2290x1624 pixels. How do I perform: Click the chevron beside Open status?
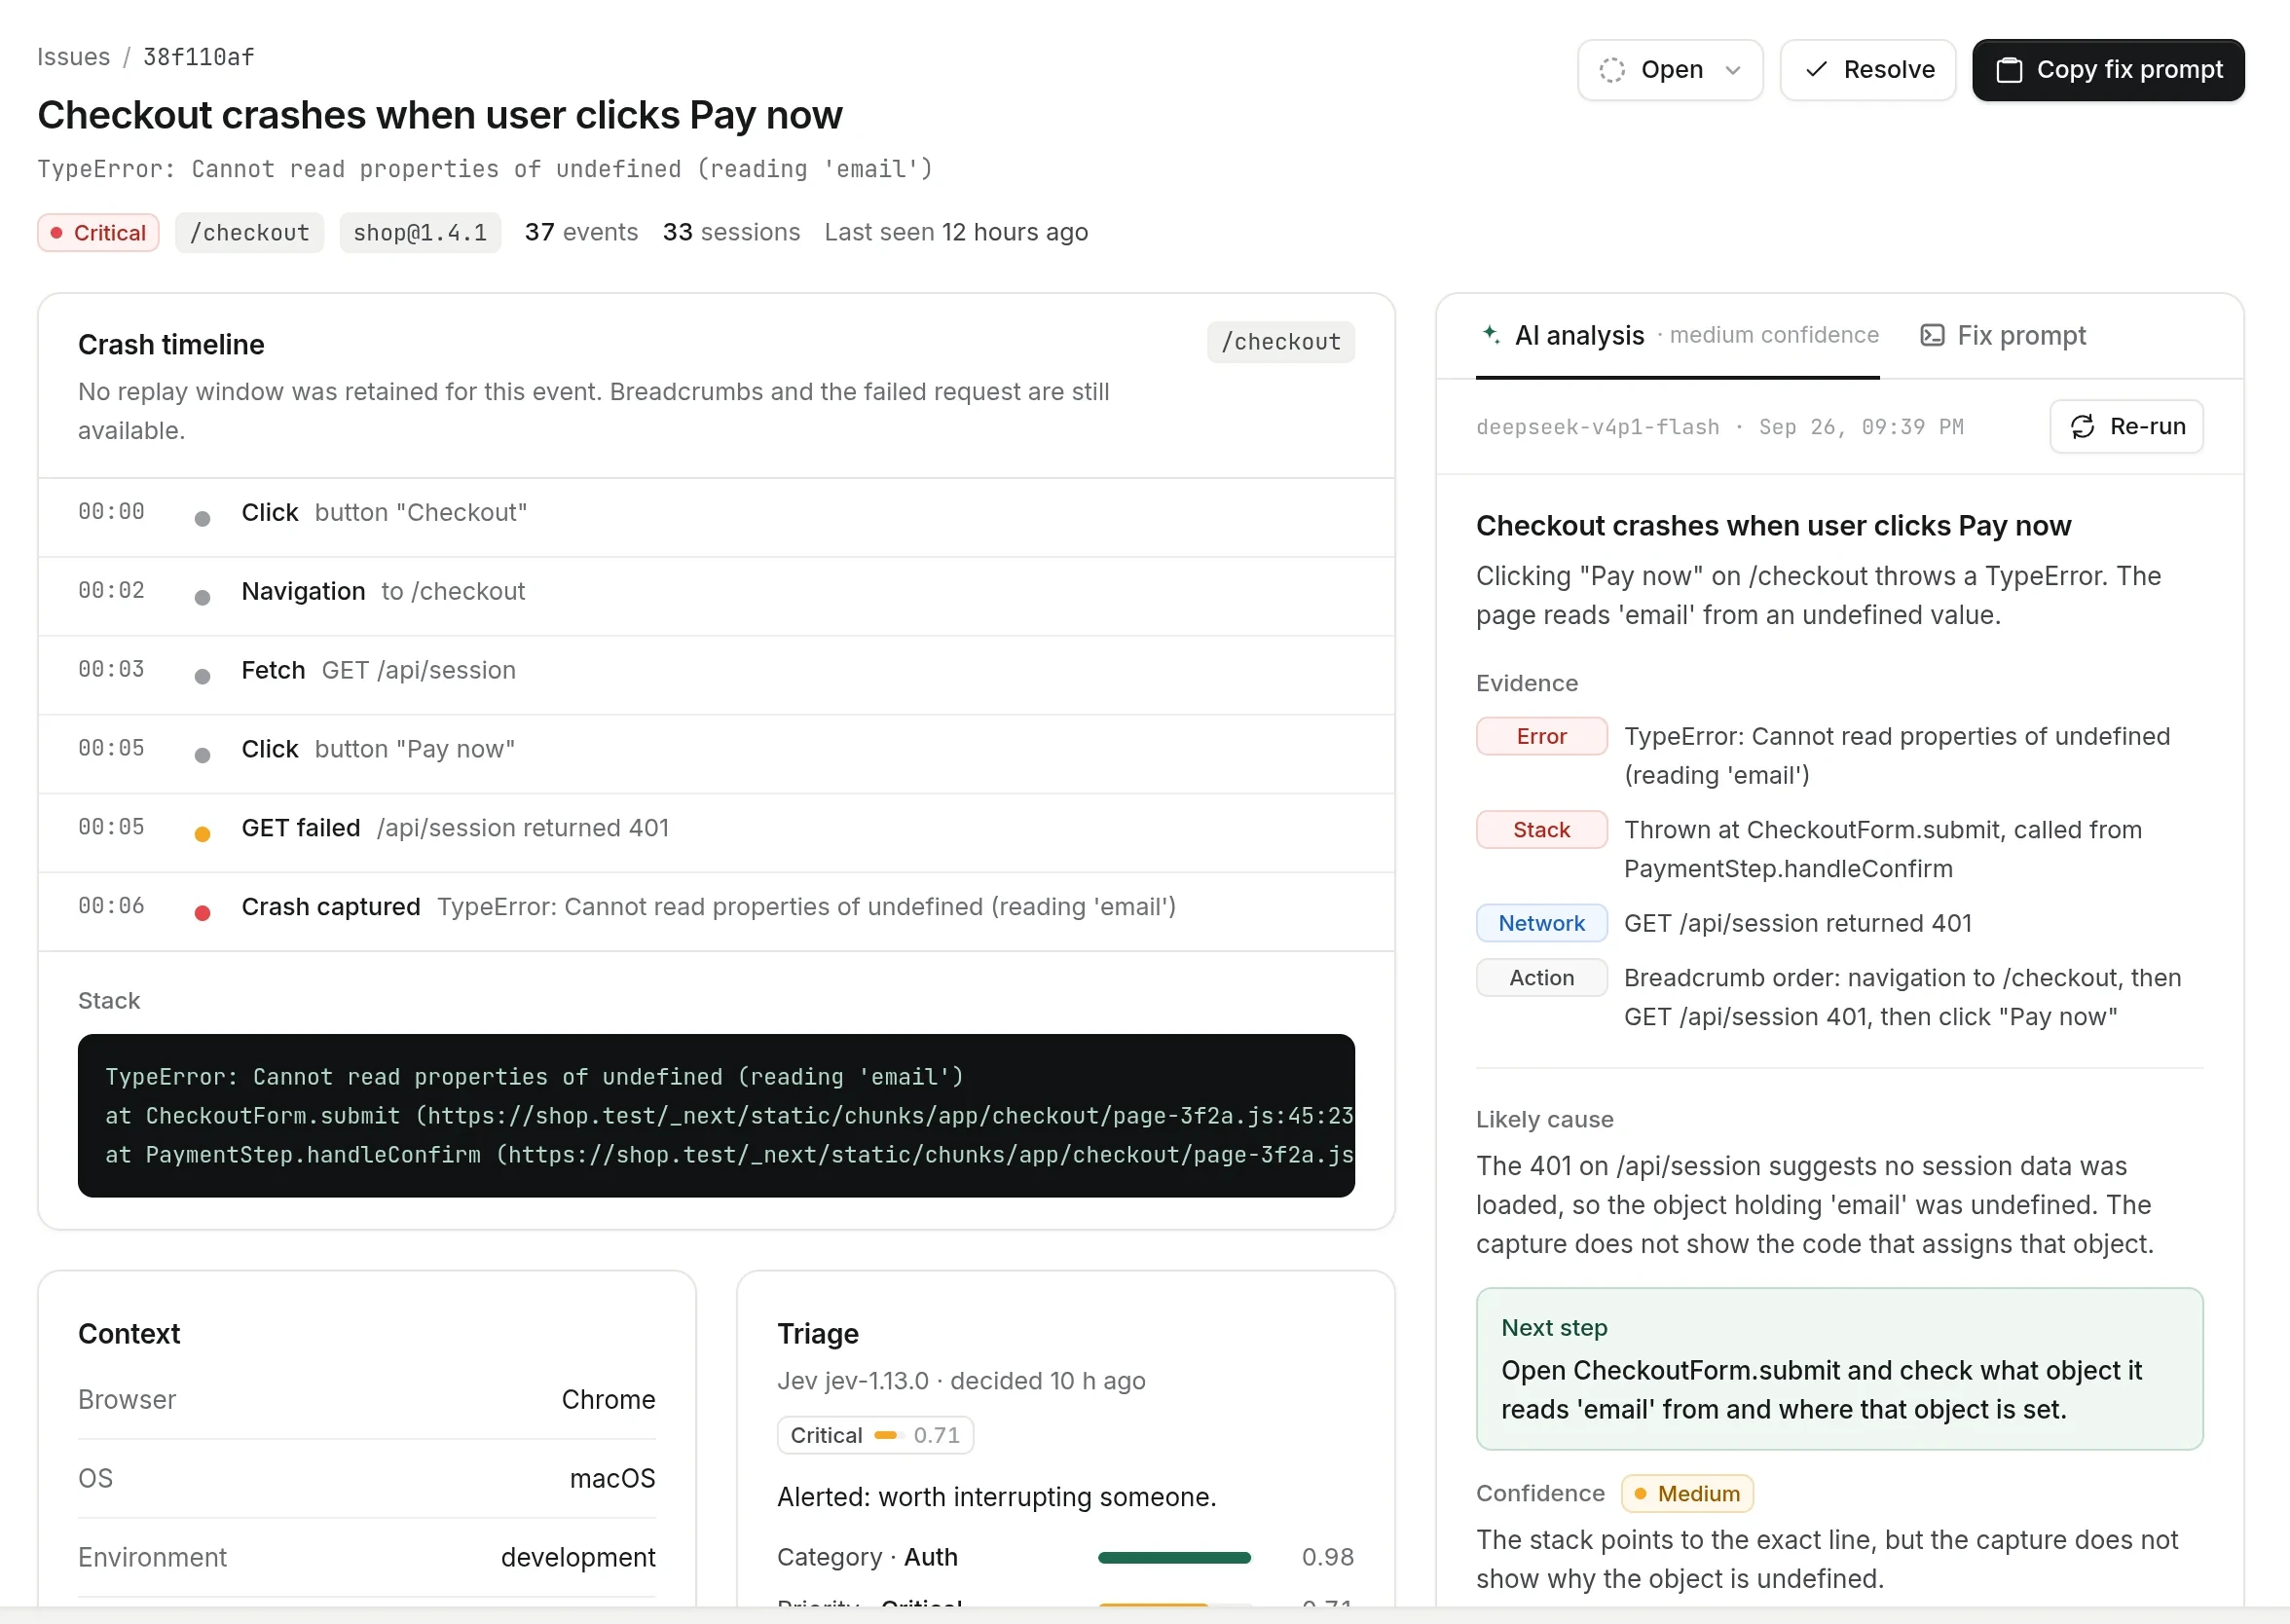pyautogui.click(x=1733, y=70)
